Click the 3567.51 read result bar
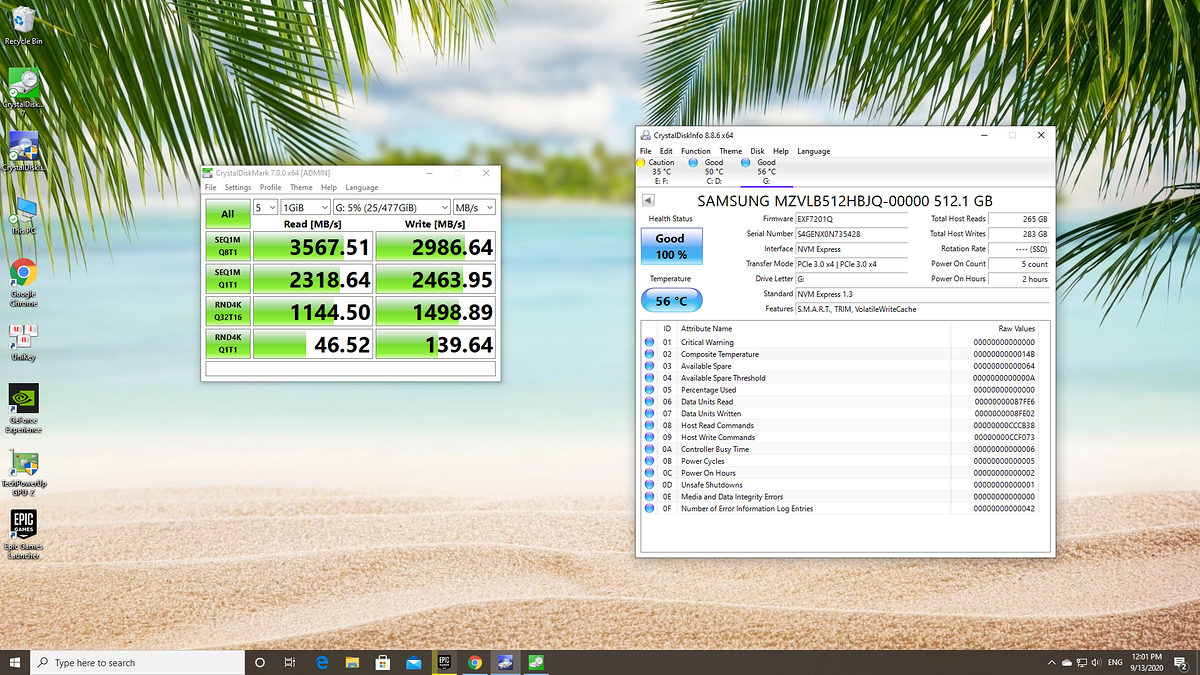The image size is (1200, 675). [x=313, y=247]
